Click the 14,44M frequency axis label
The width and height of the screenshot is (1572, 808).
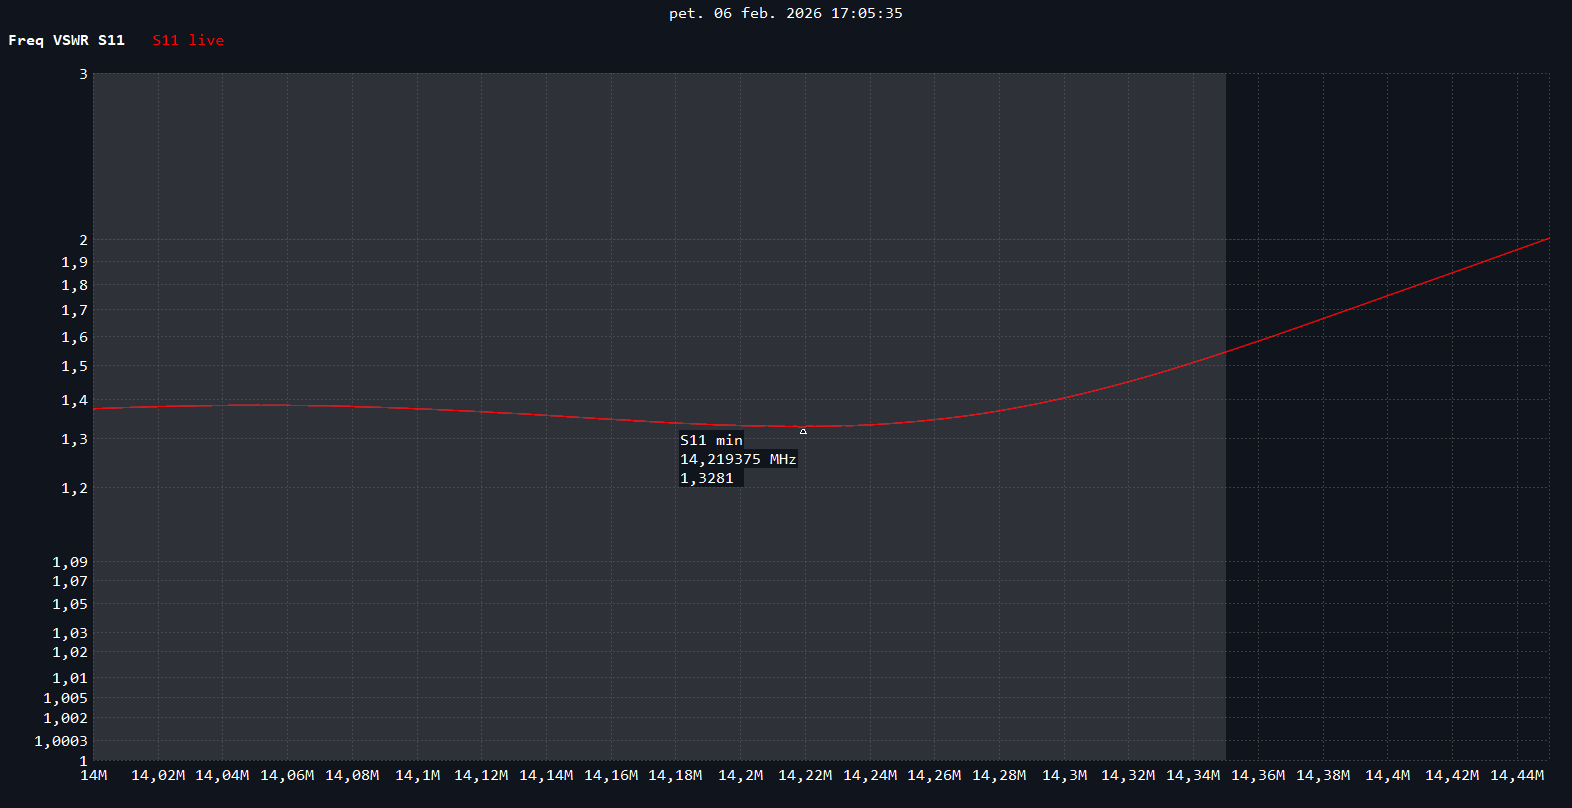(1517, 775)
